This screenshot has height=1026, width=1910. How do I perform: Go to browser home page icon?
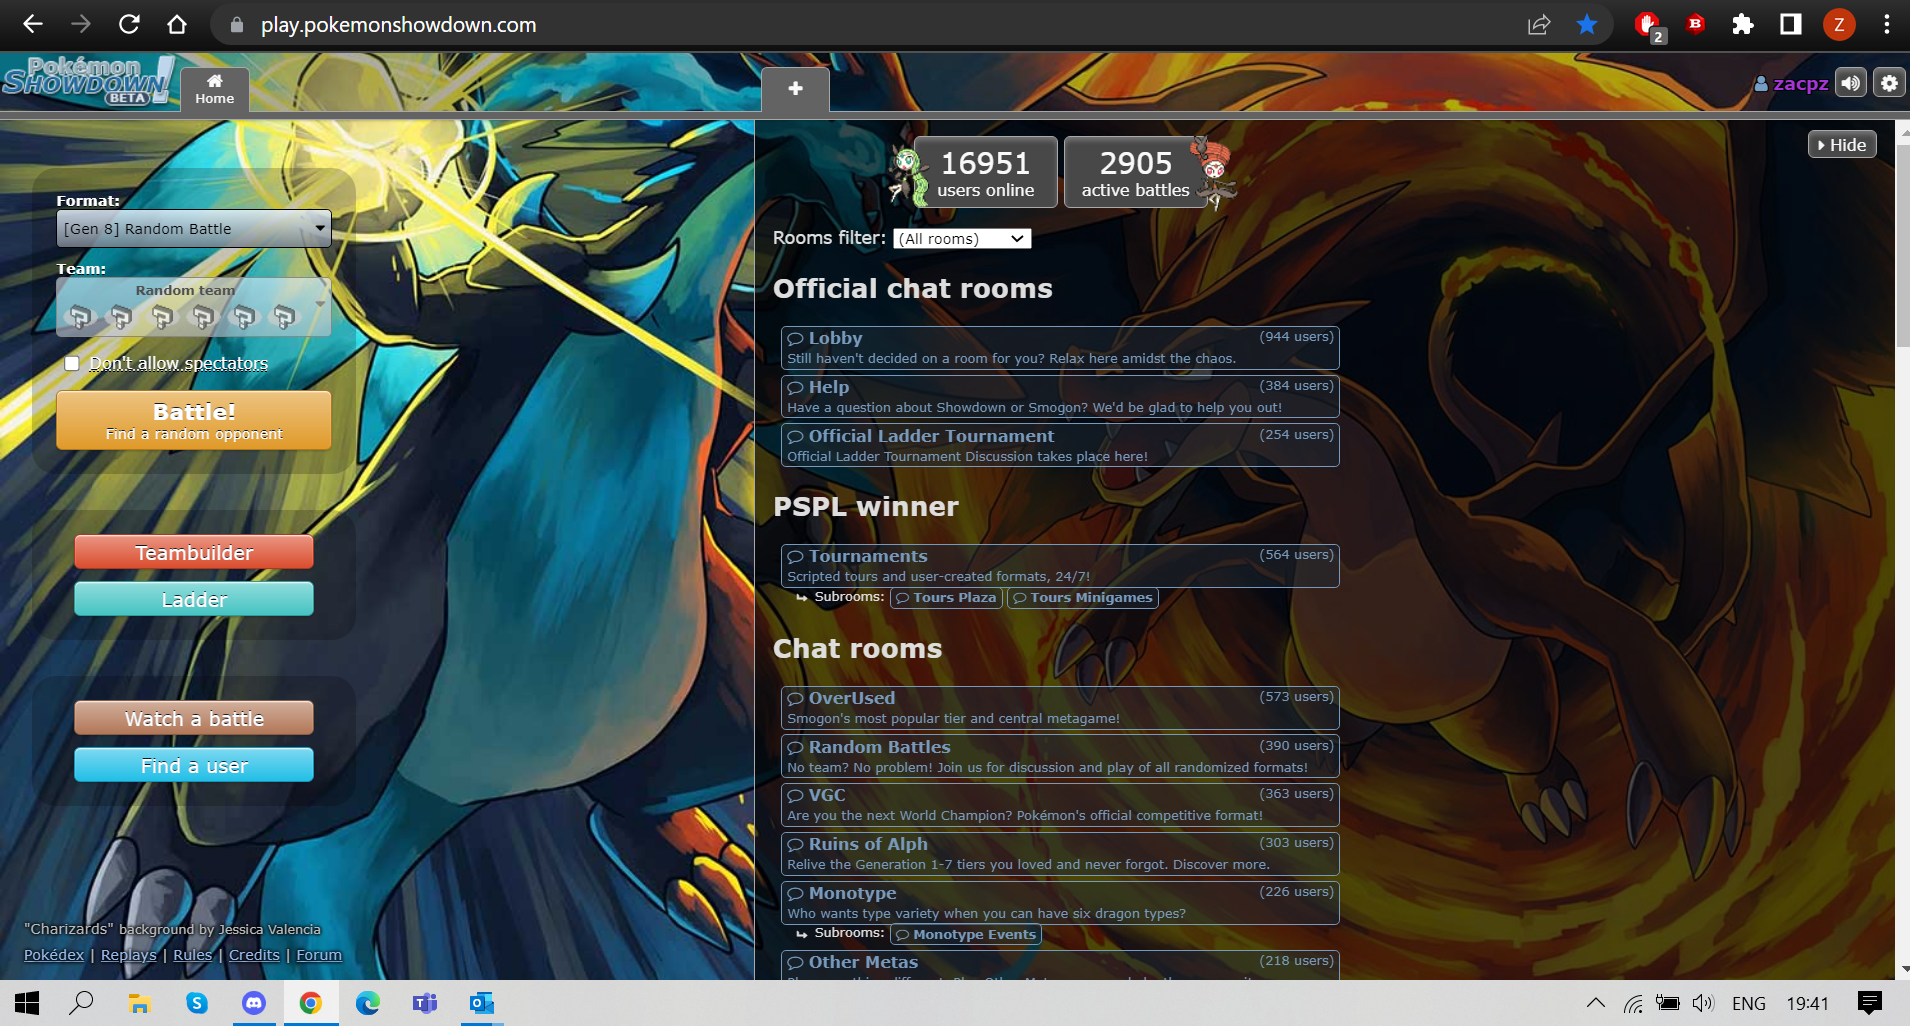point(177,24)
